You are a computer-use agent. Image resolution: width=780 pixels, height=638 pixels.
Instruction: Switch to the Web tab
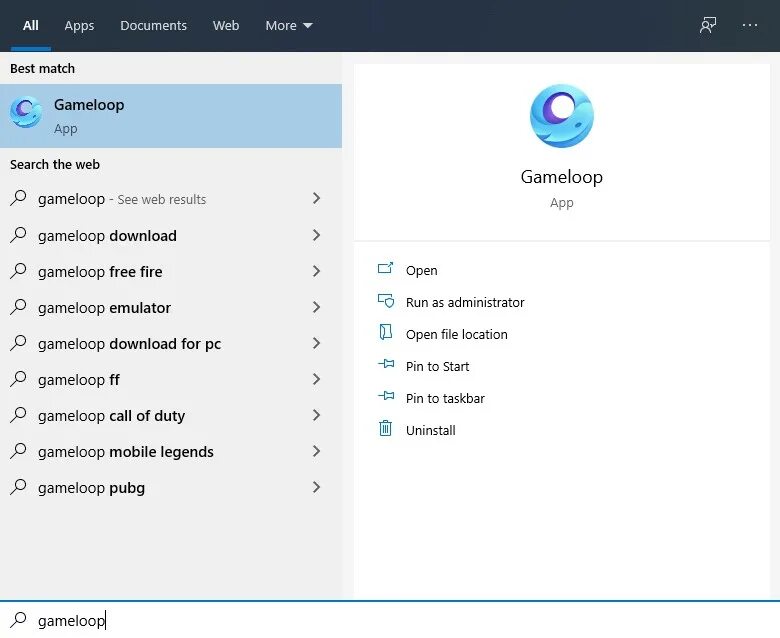click(226, 25)
